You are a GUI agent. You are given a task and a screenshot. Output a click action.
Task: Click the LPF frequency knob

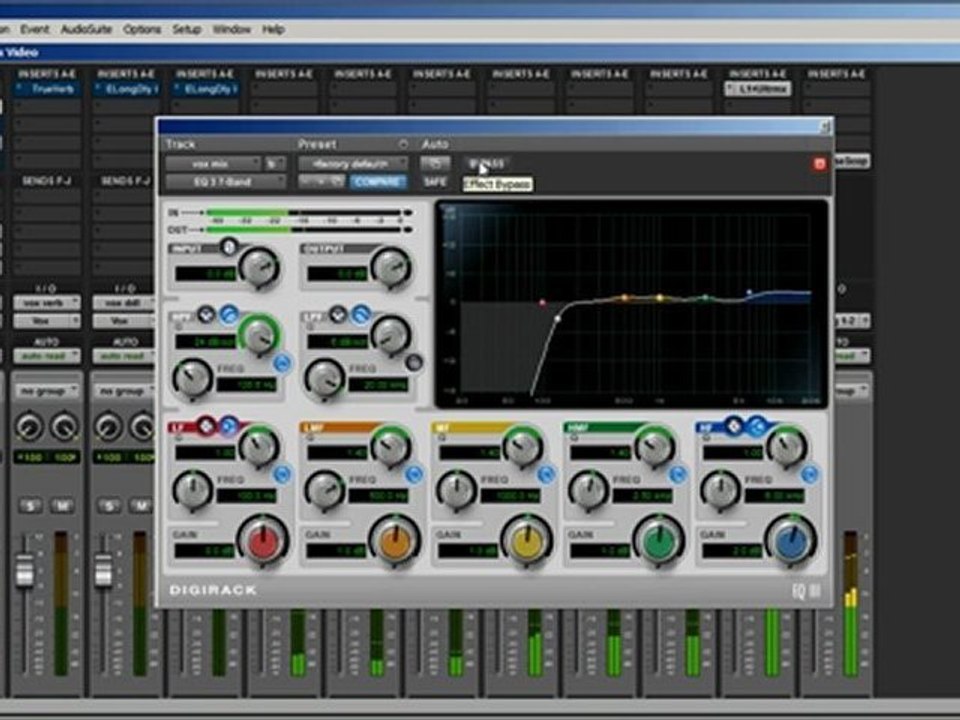324,380
